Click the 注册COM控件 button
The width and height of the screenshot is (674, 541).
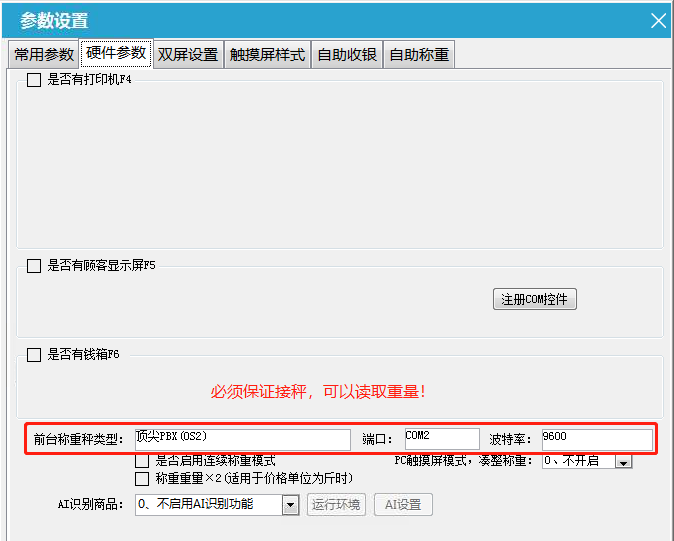coord(535,300)
